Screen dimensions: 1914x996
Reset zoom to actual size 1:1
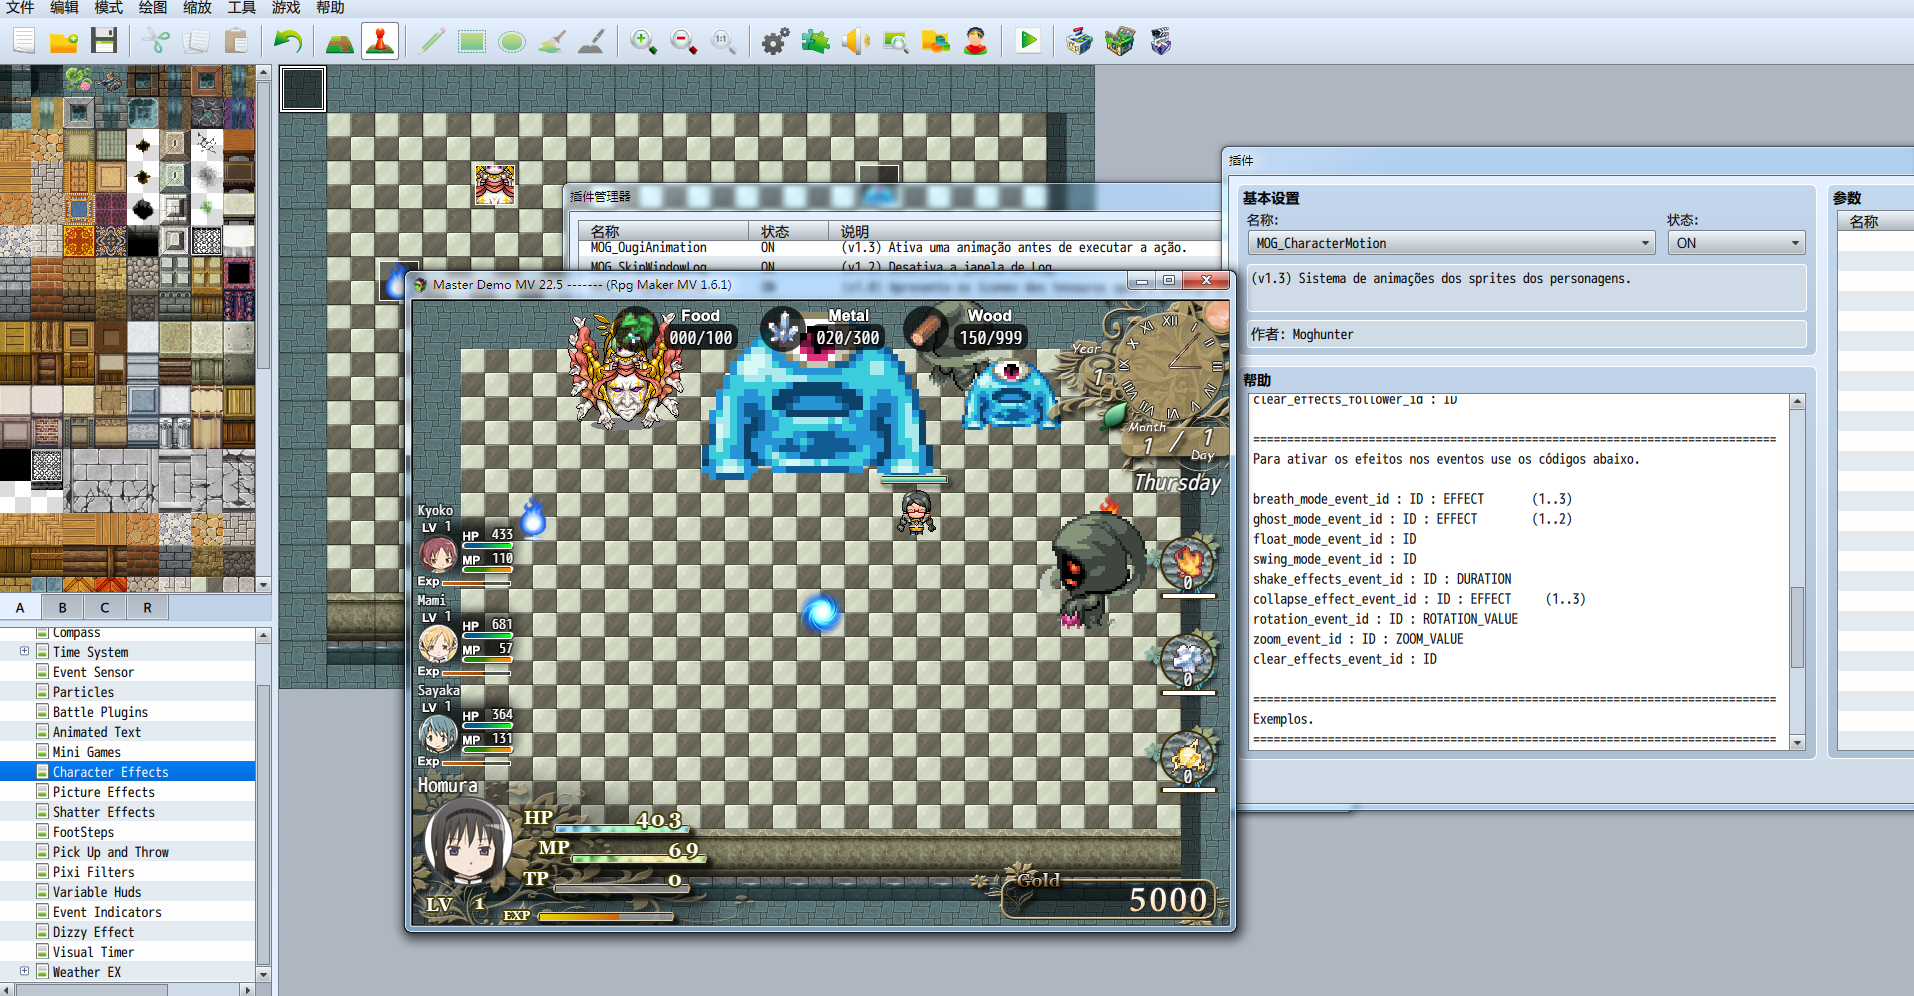coord(724,41)
